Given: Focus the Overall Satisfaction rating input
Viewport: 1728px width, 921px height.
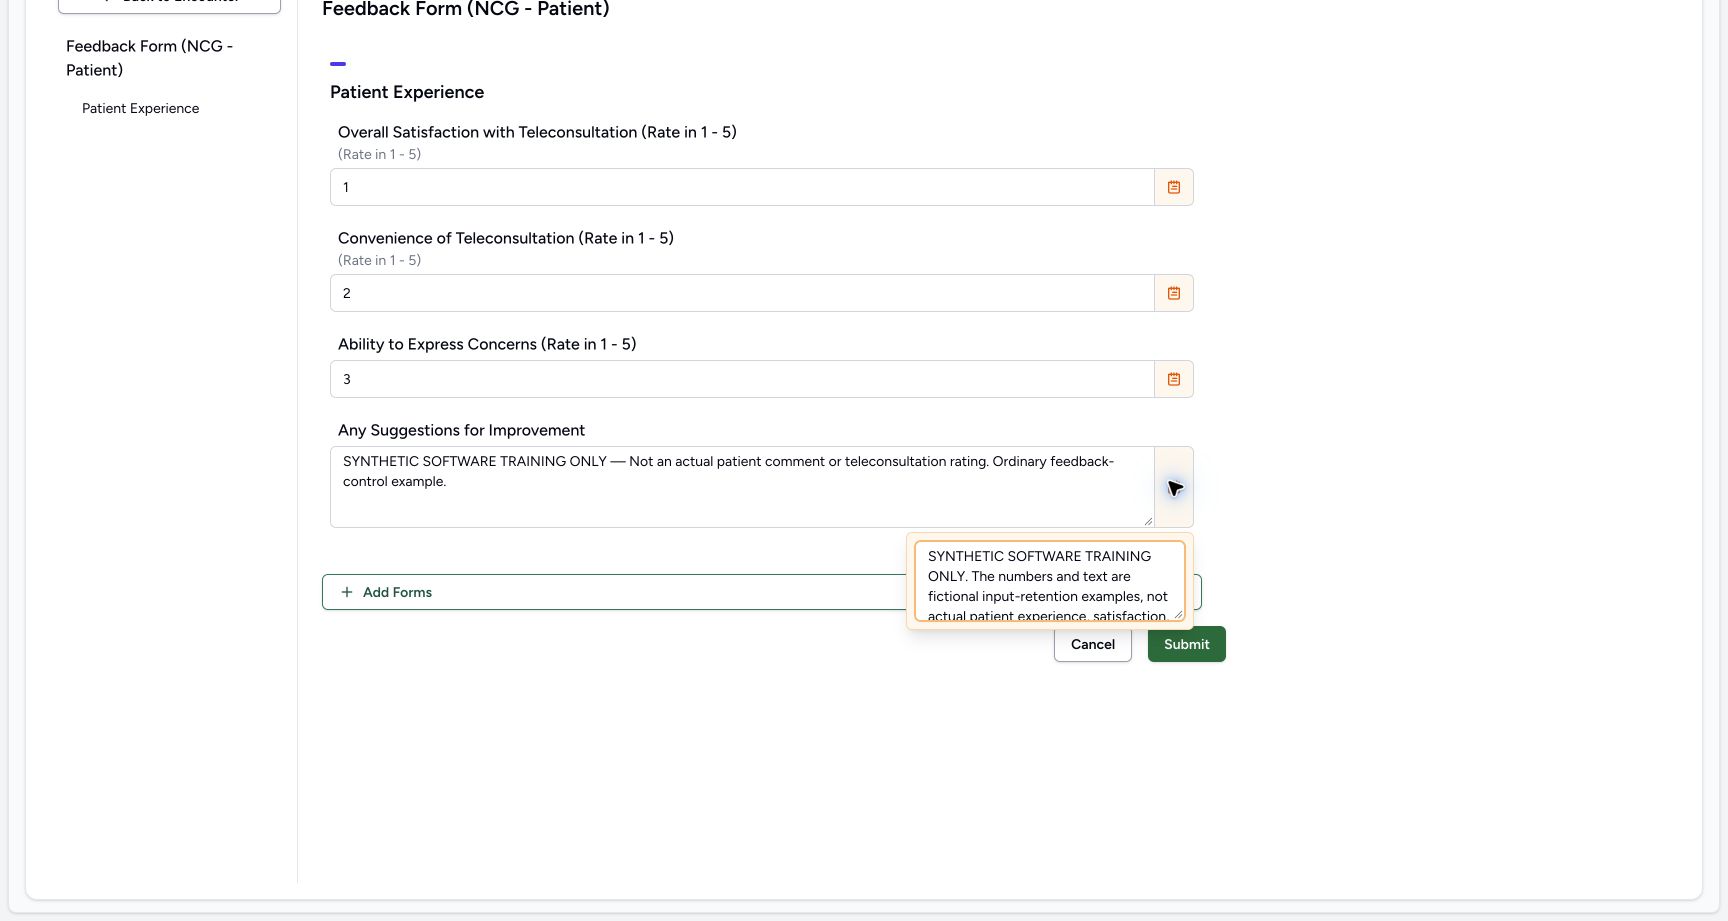Looking at the screenshot, I should click(x=742, y=187).
